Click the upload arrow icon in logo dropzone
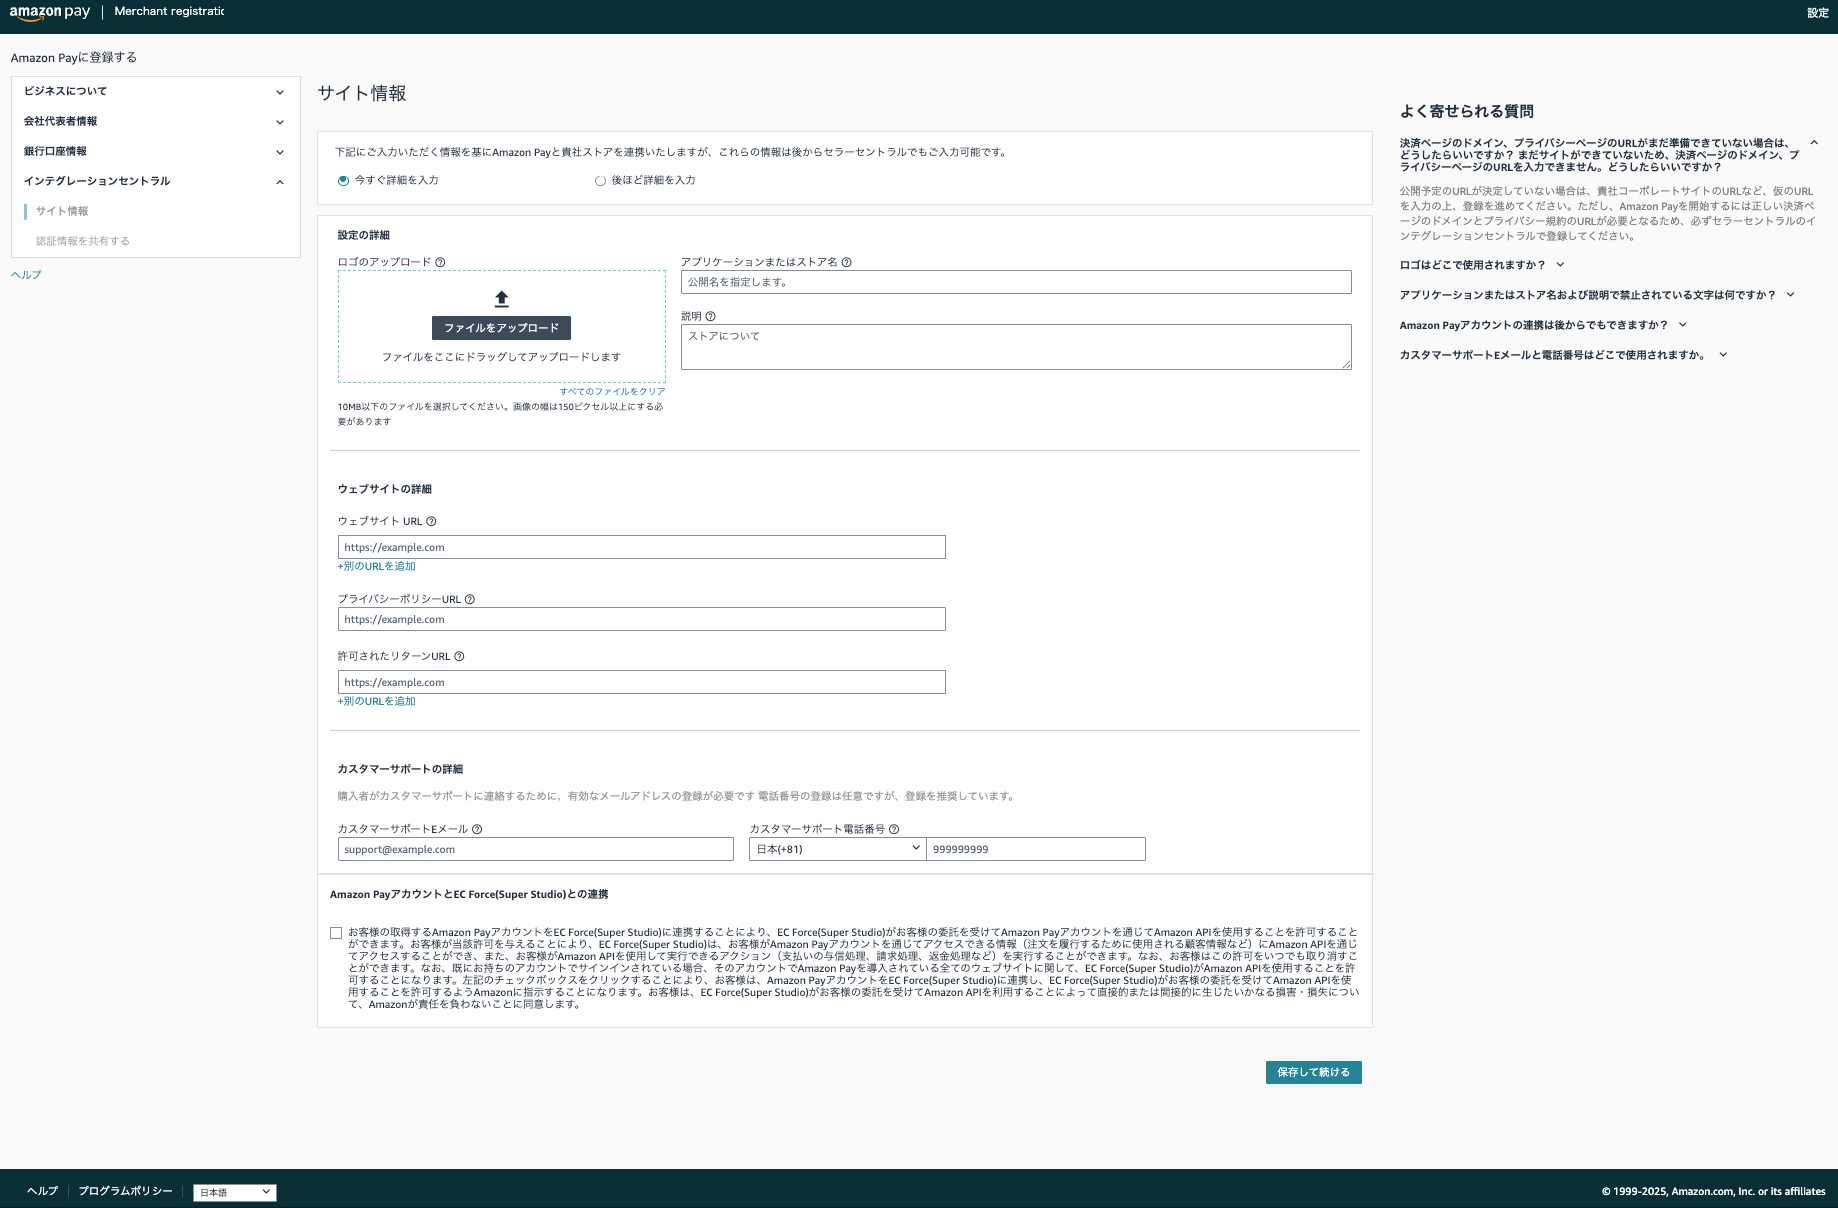1838x1208 pixels. pyautogui.click(x=502, y=299)
